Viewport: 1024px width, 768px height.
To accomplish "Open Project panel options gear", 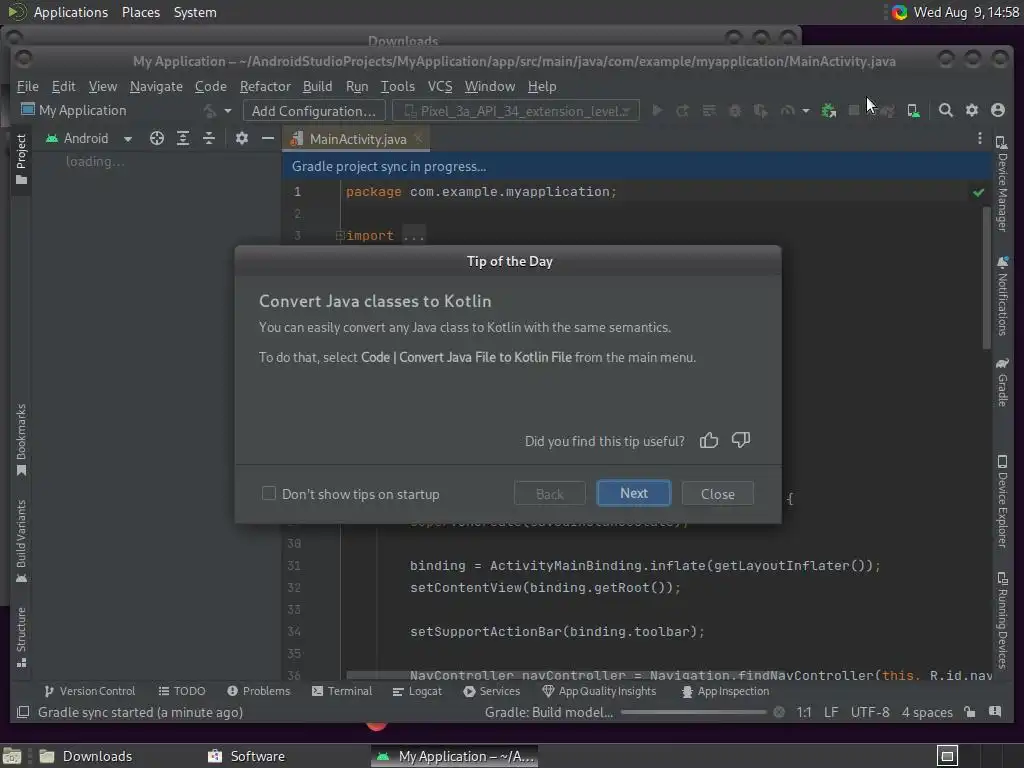I will click(242, 138).
